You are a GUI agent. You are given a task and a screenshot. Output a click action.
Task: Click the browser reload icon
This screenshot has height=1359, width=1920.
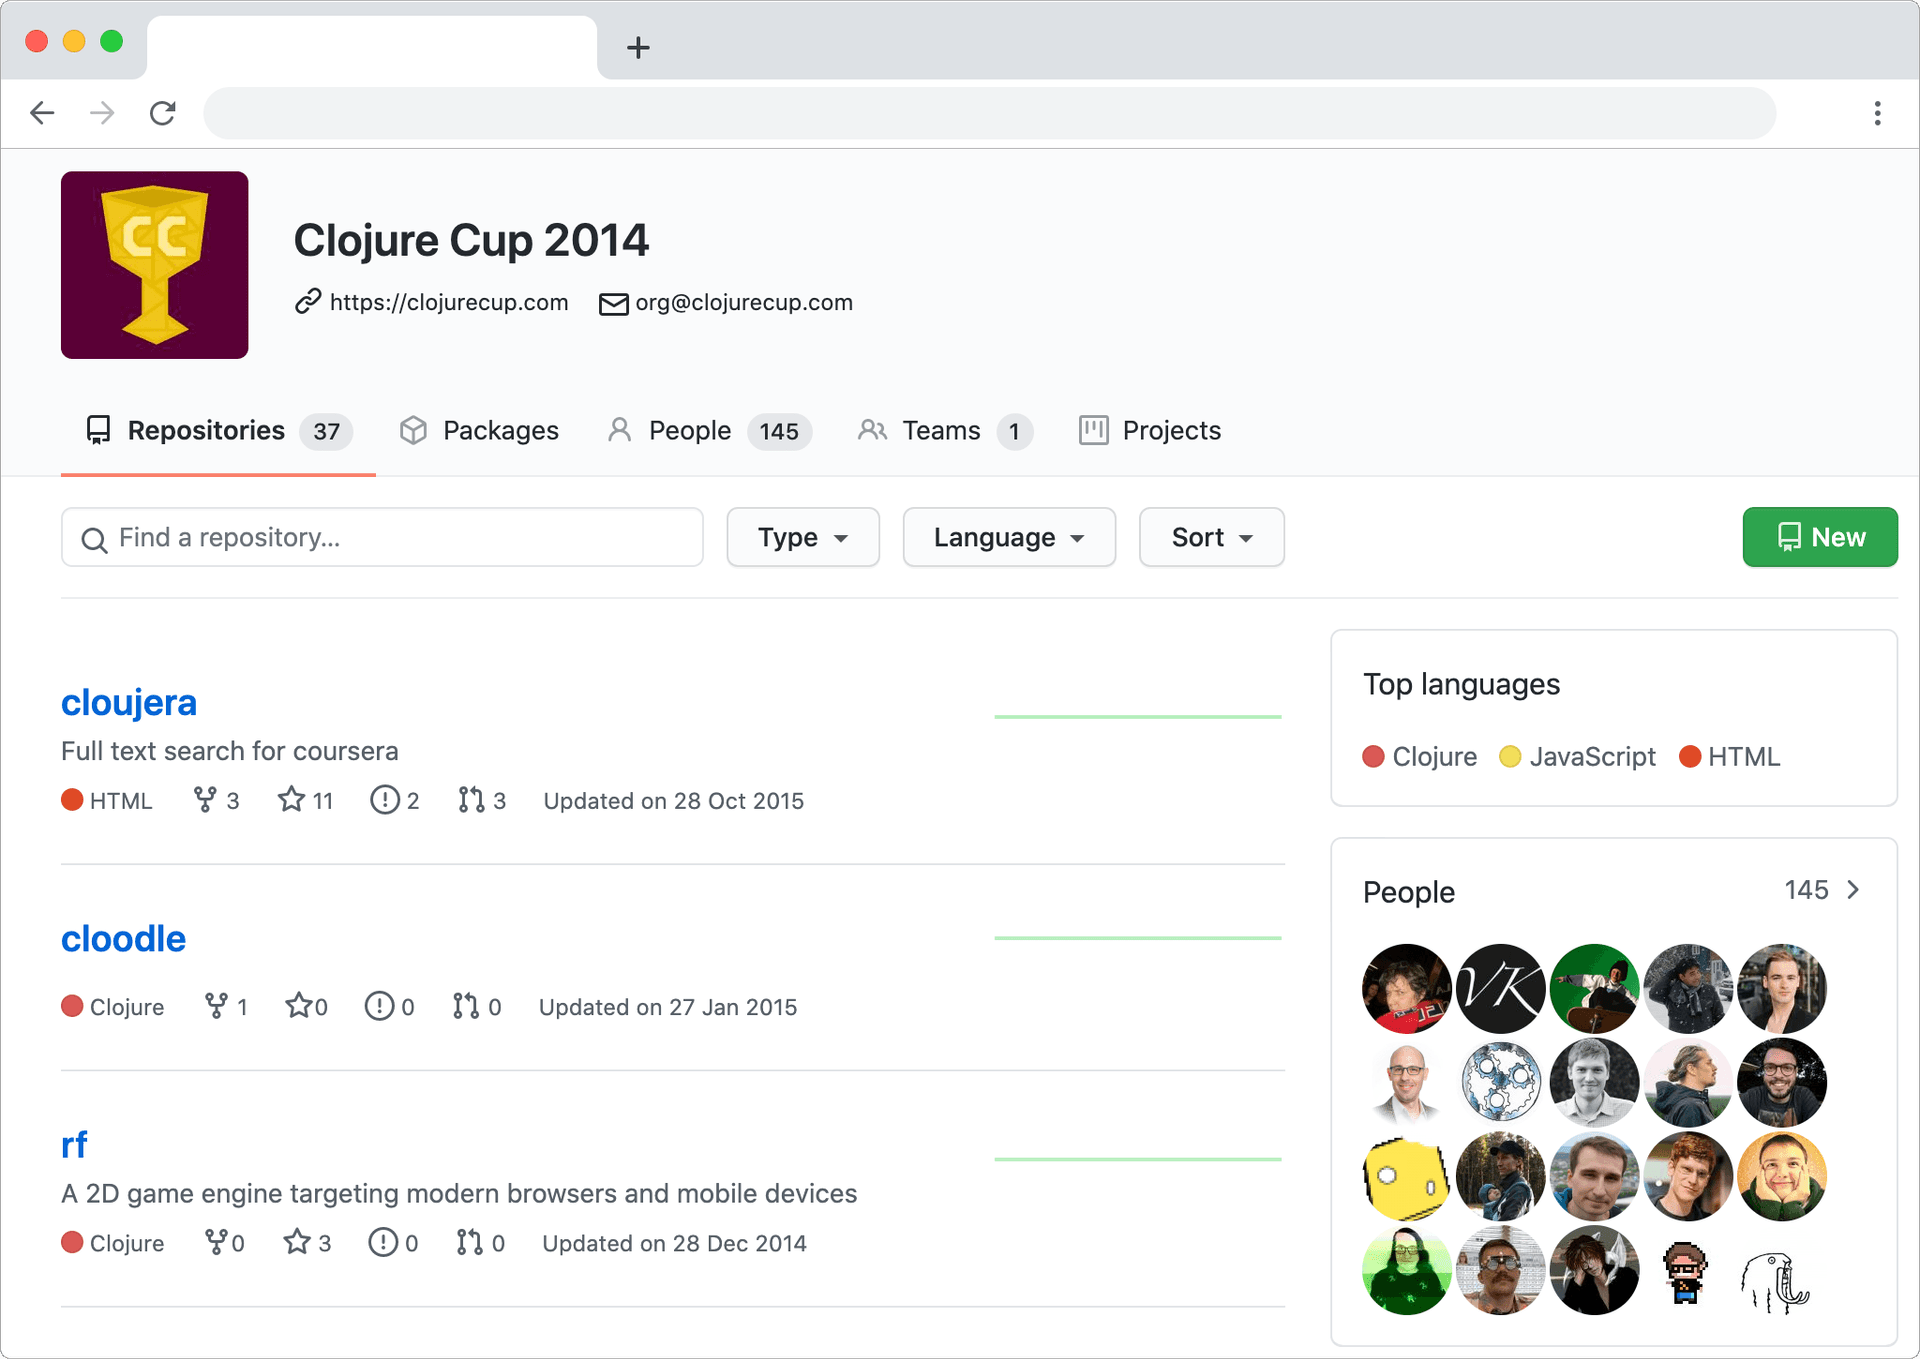(x=163, y=113)
